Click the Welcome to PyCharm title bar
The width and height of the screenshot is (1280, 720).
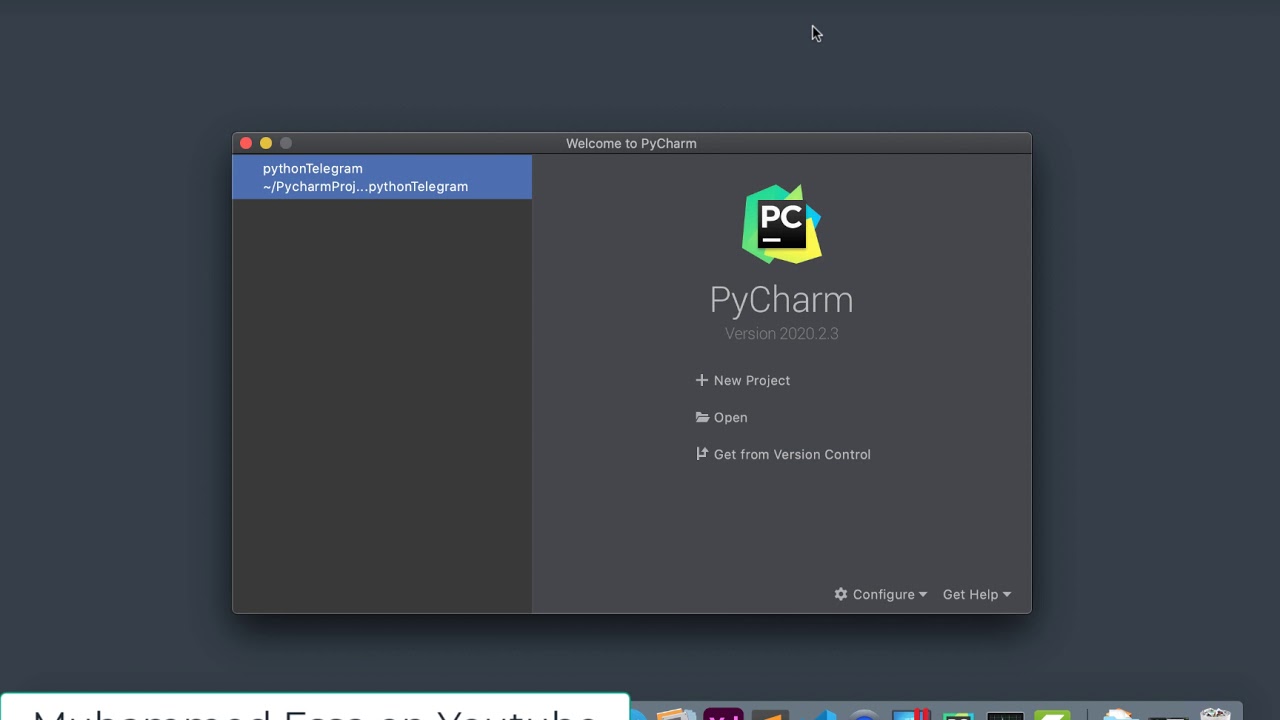pos(631,143)
